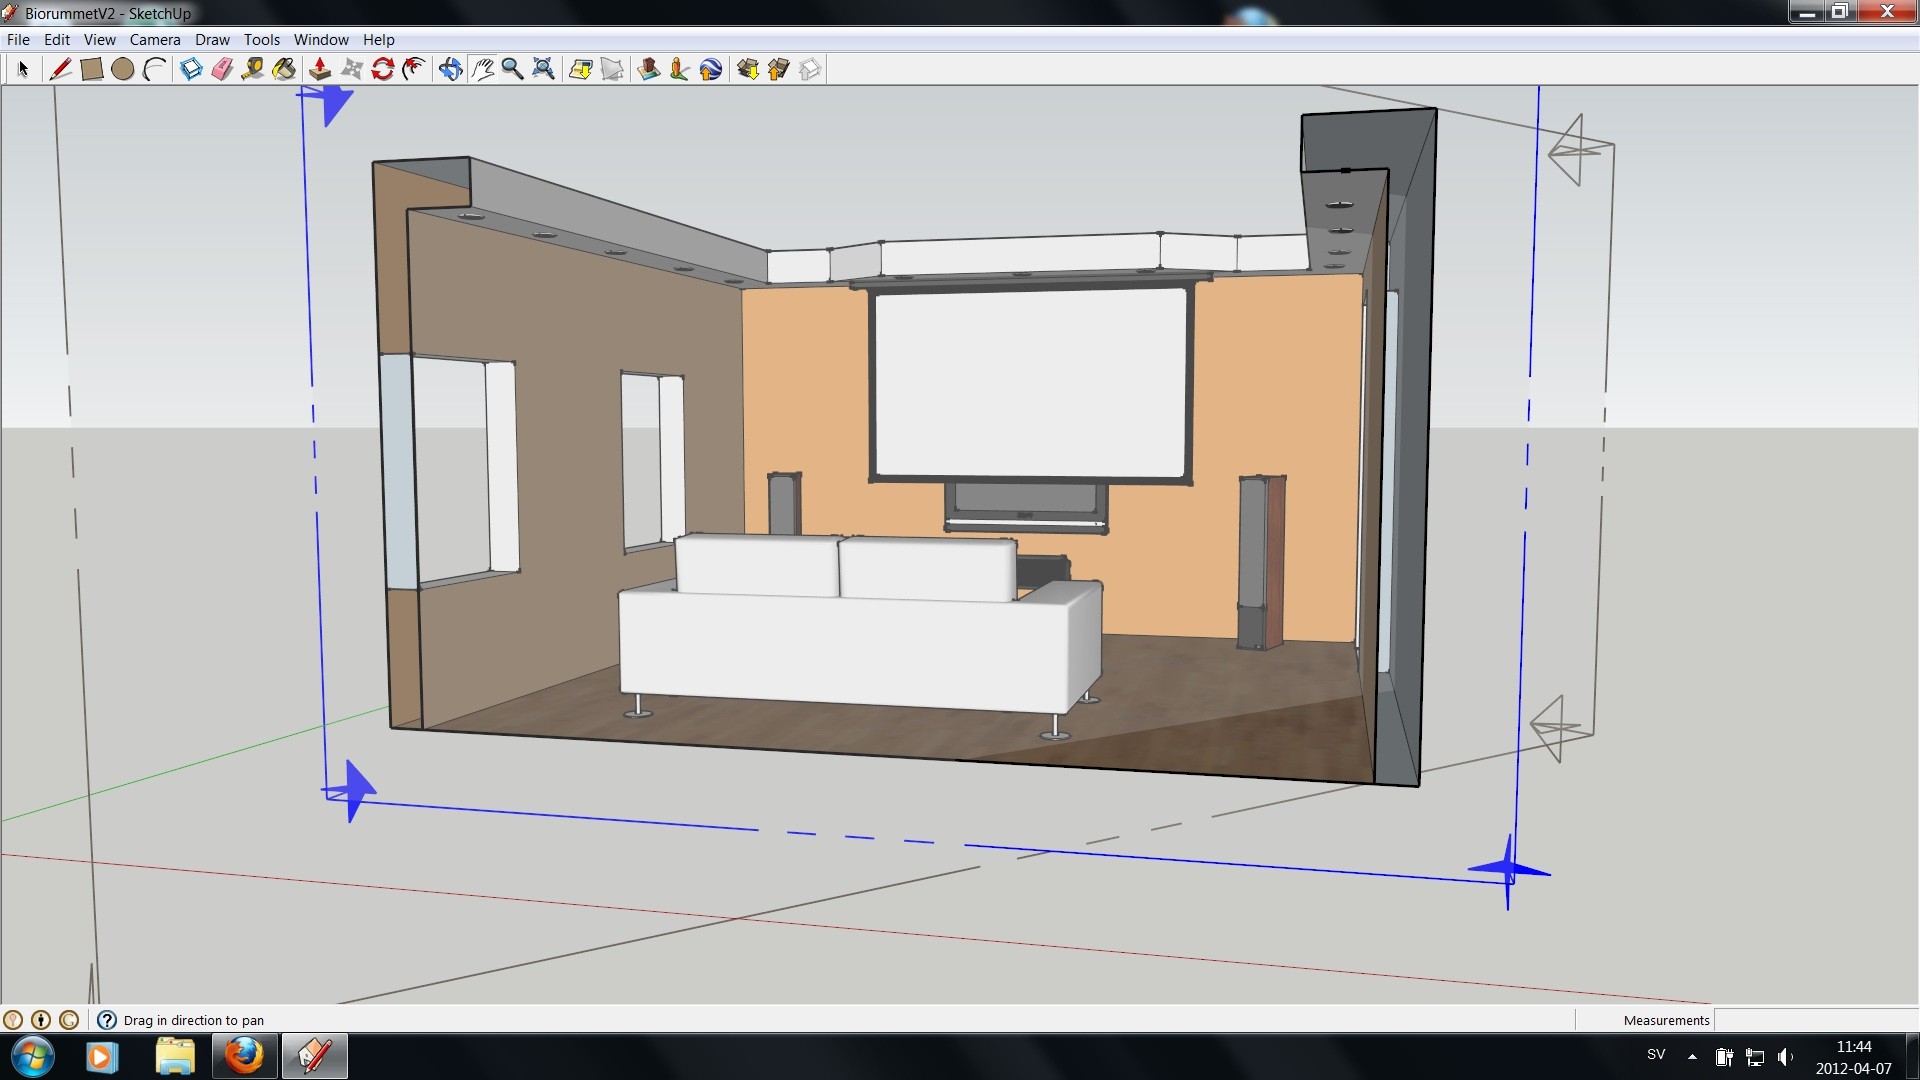Activate the Rotate tool
This screenshot has width=1920, height=1080.
pos(382,69)
